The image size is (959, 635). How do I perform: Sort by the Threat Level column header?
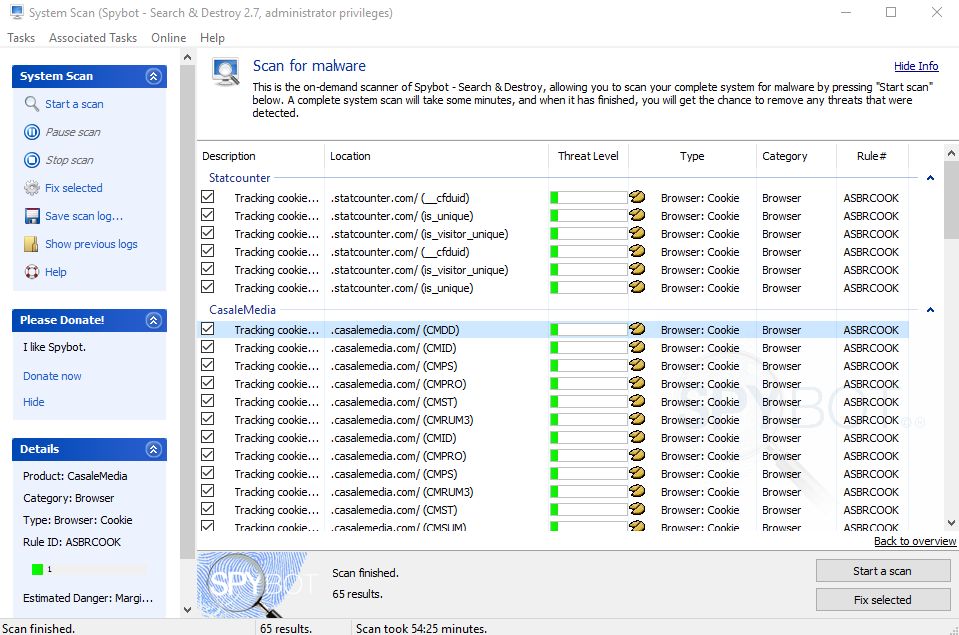pyautogui.click(x=588, y=156)
